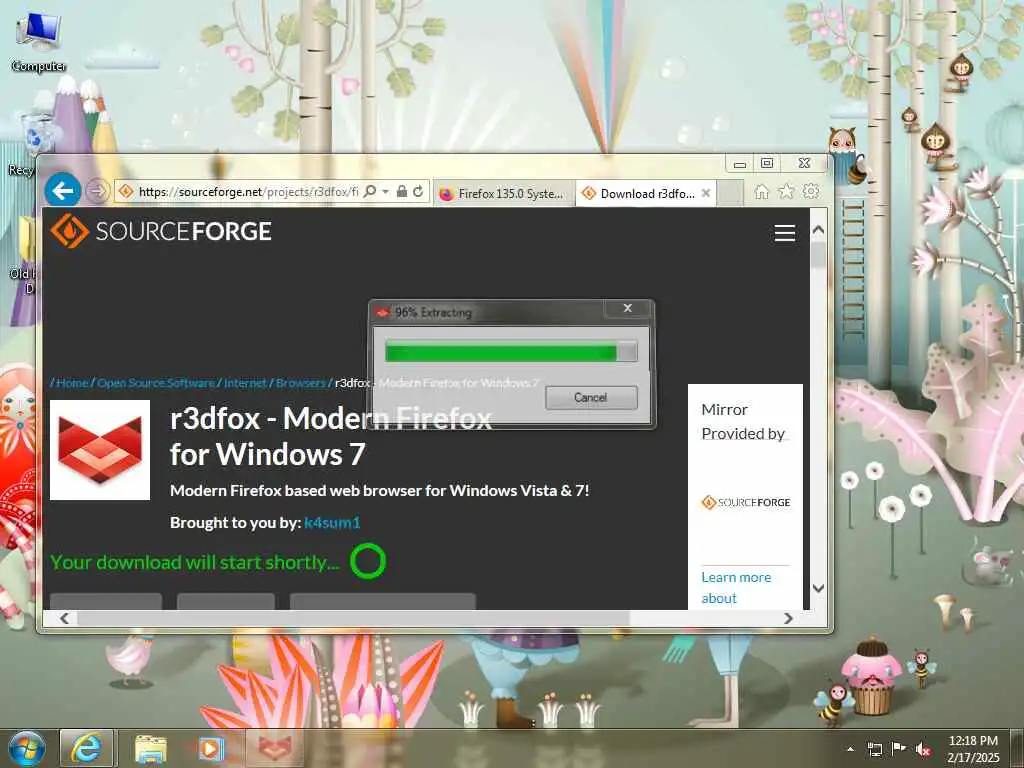Click the muted volume tray icon
The height and width of the screenshot is (768, 1024).
coord(923,750)
